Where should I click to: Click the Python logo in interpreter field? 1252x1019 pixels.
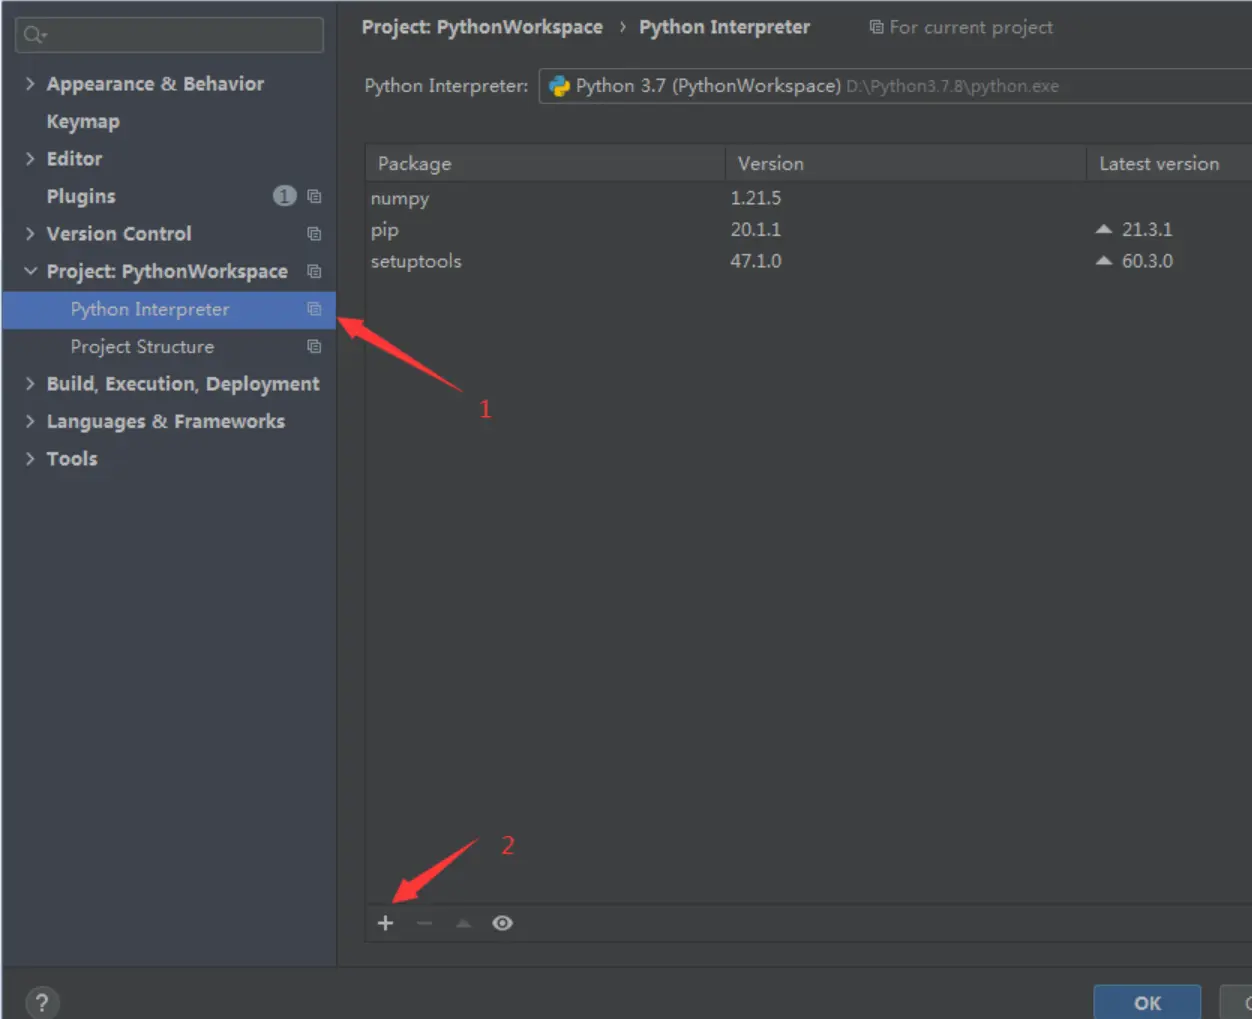(x=559, y=86)
